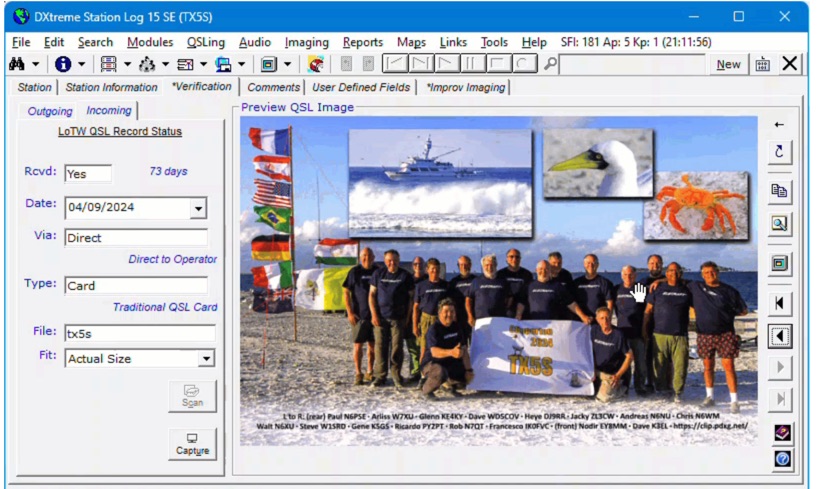Click the File field containing tx5s
Viewport: 818px width, 489px height.
point(139,333)
